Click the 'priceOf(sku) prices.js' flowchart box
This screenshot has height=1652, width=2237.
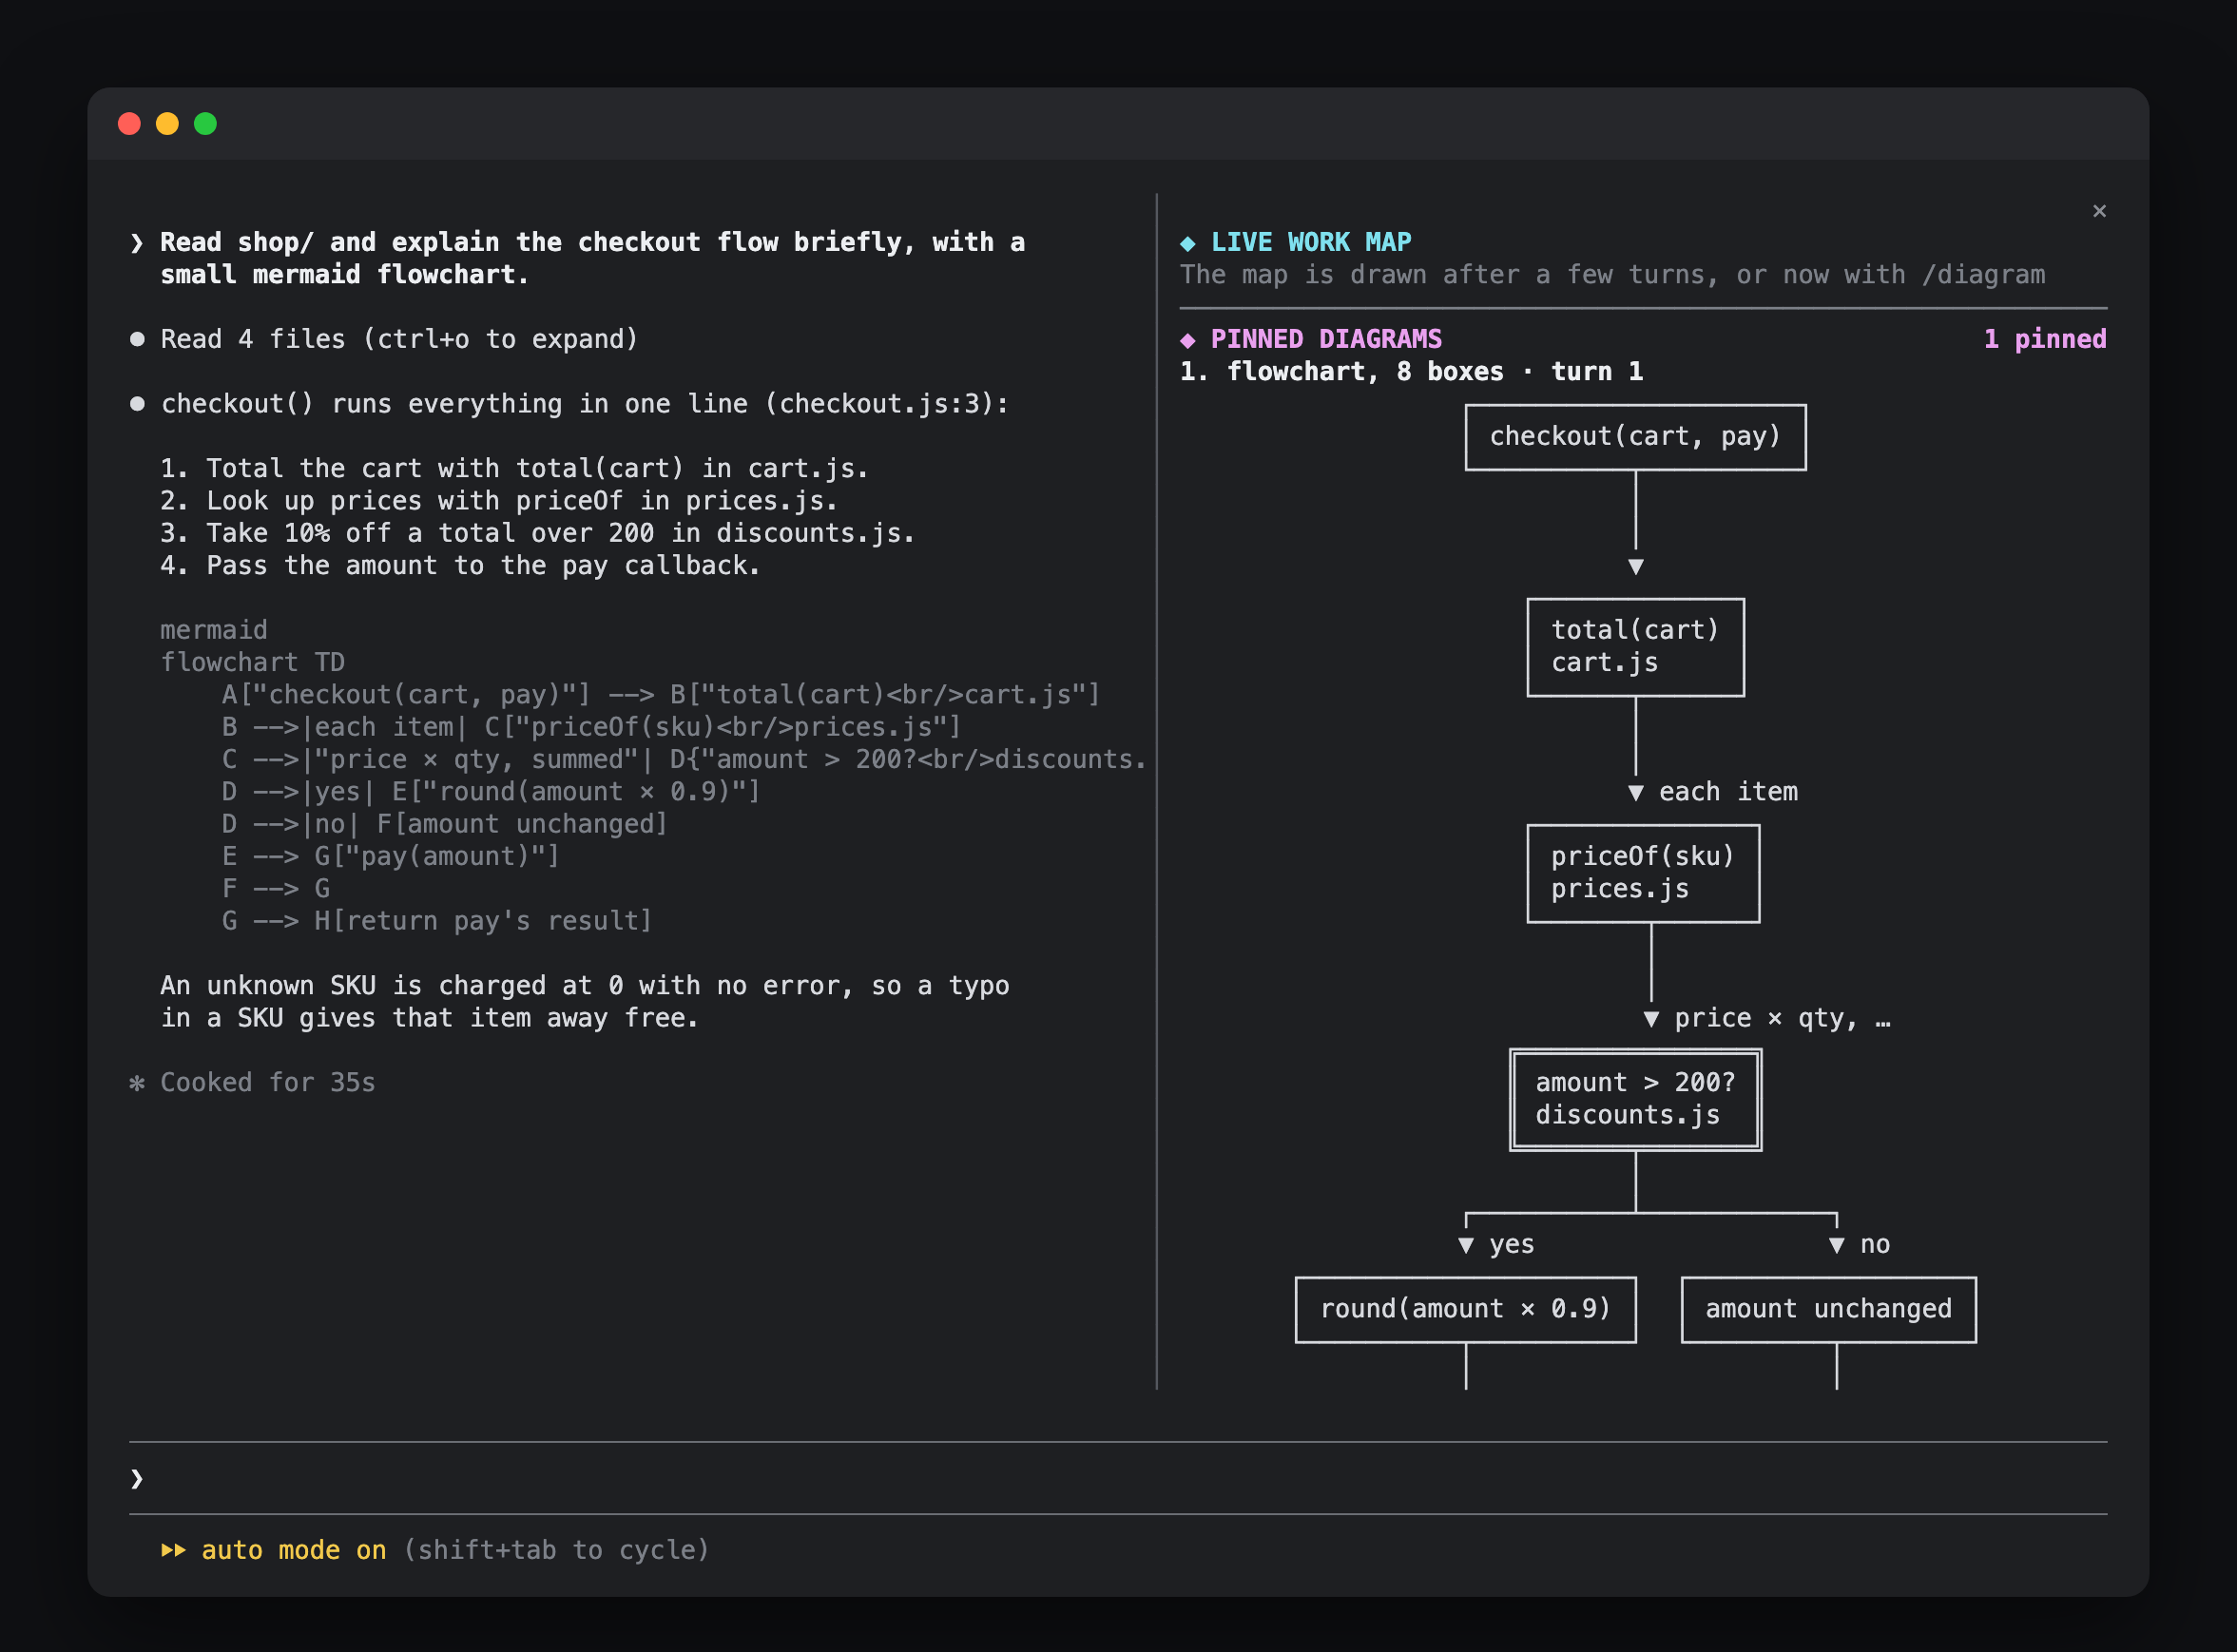tap(1643, 873)
